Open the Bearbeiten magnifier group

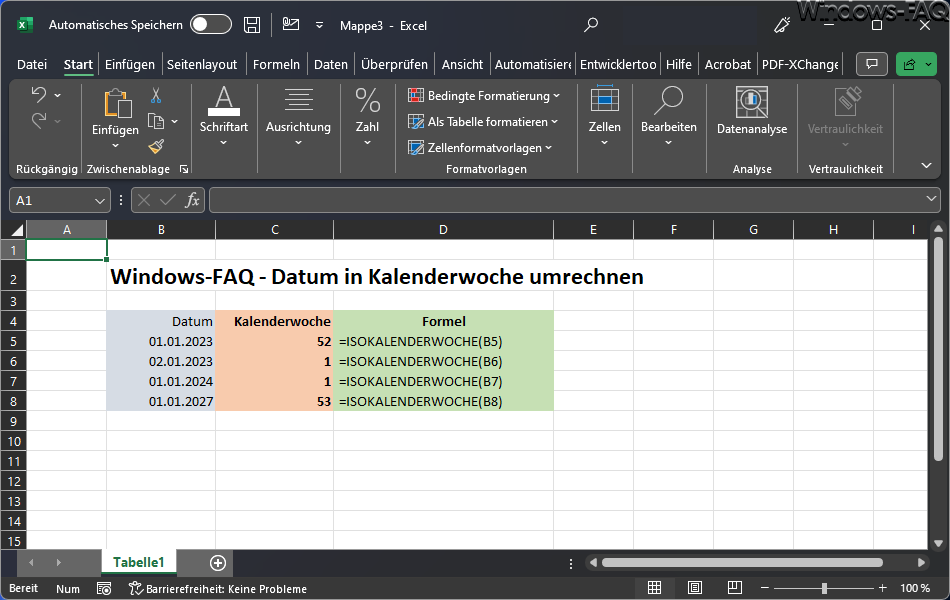669,116
